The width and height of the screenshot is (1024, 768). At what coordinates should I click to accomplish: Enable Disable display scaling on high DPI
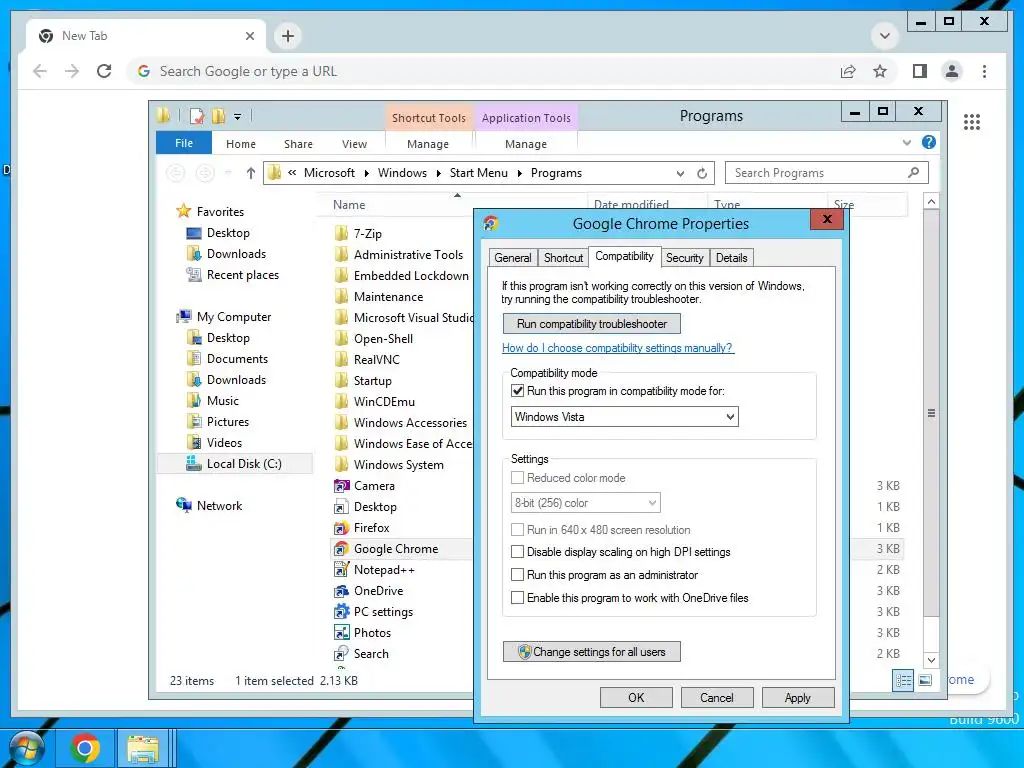coord(517,552)
